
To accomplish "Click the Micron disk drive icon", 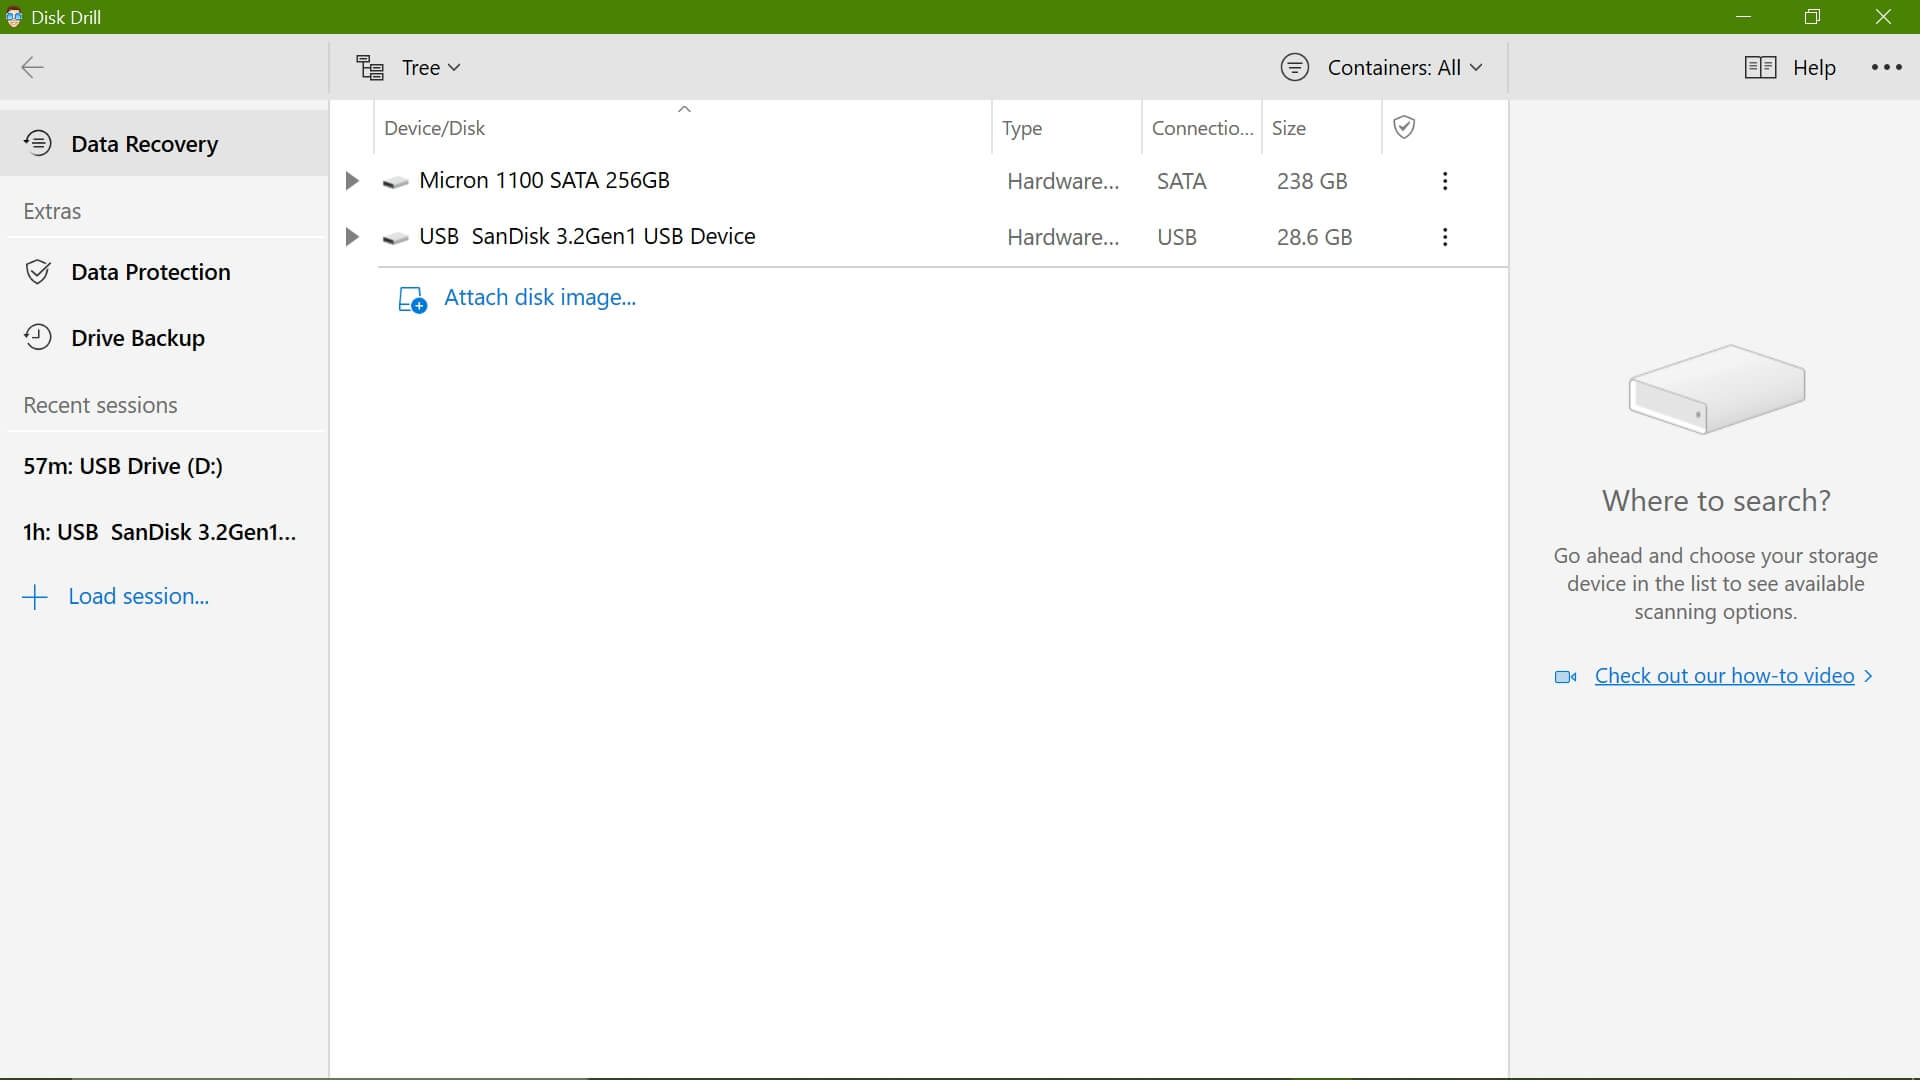I will [395, 182].
